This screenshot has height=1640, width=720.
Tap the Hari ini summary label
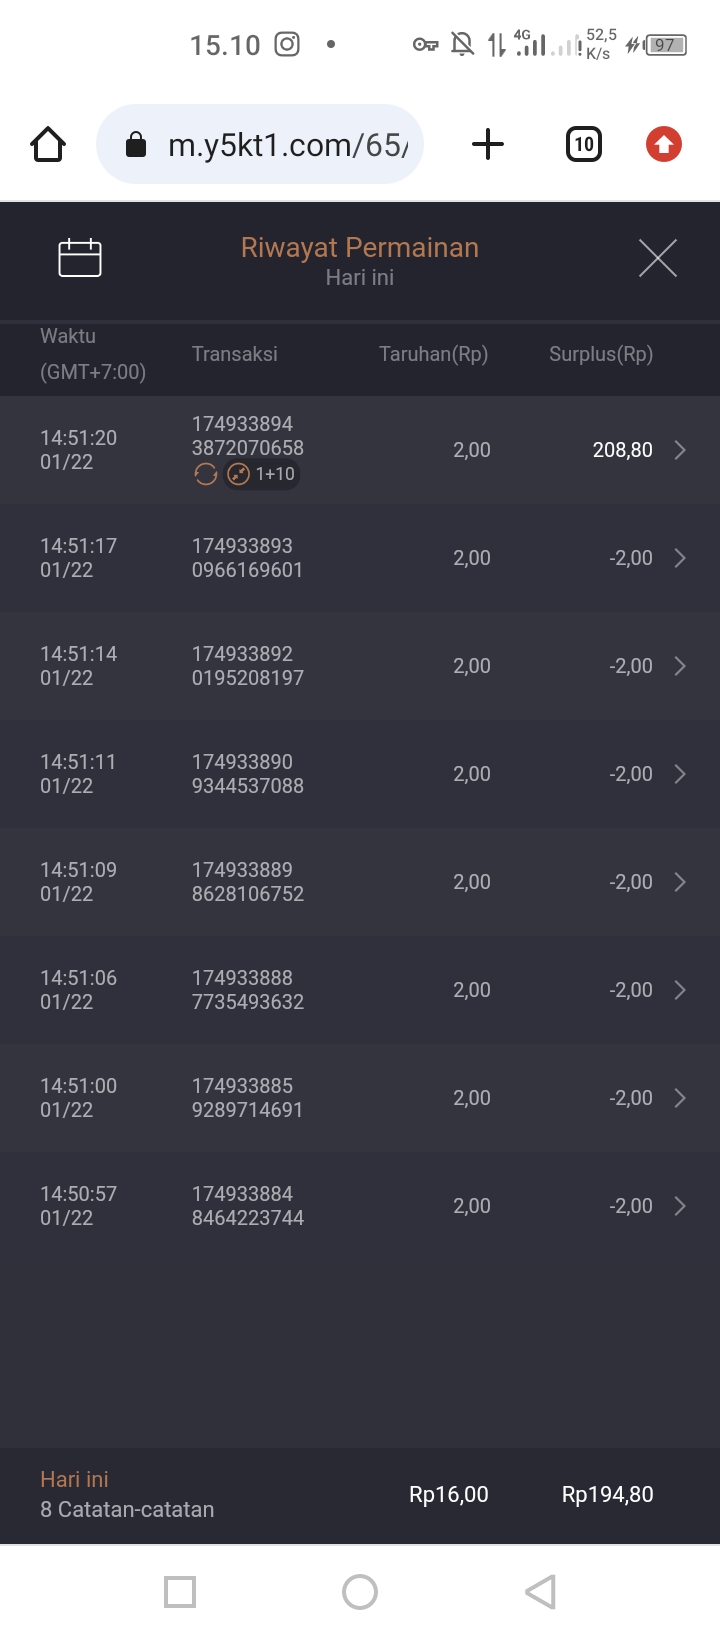74,1480
